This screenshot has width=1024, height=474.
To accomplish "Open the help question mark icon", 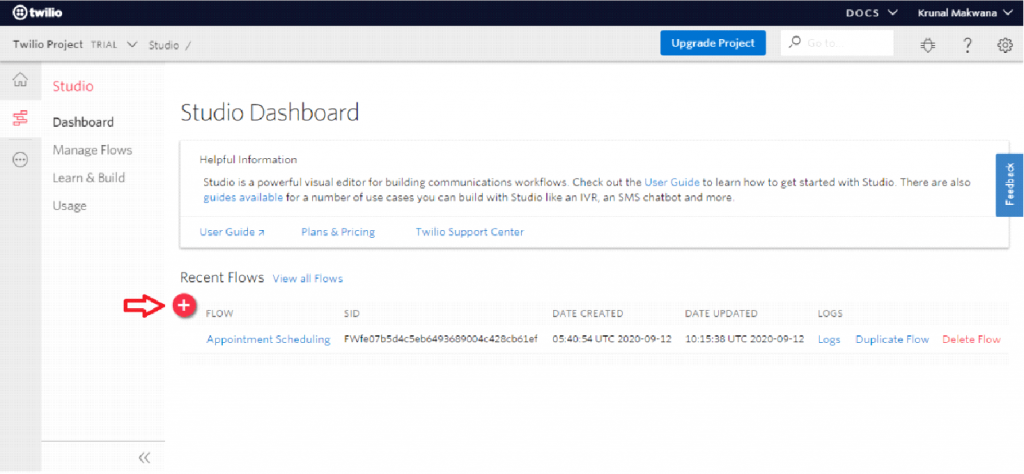I will click(968, 45).
